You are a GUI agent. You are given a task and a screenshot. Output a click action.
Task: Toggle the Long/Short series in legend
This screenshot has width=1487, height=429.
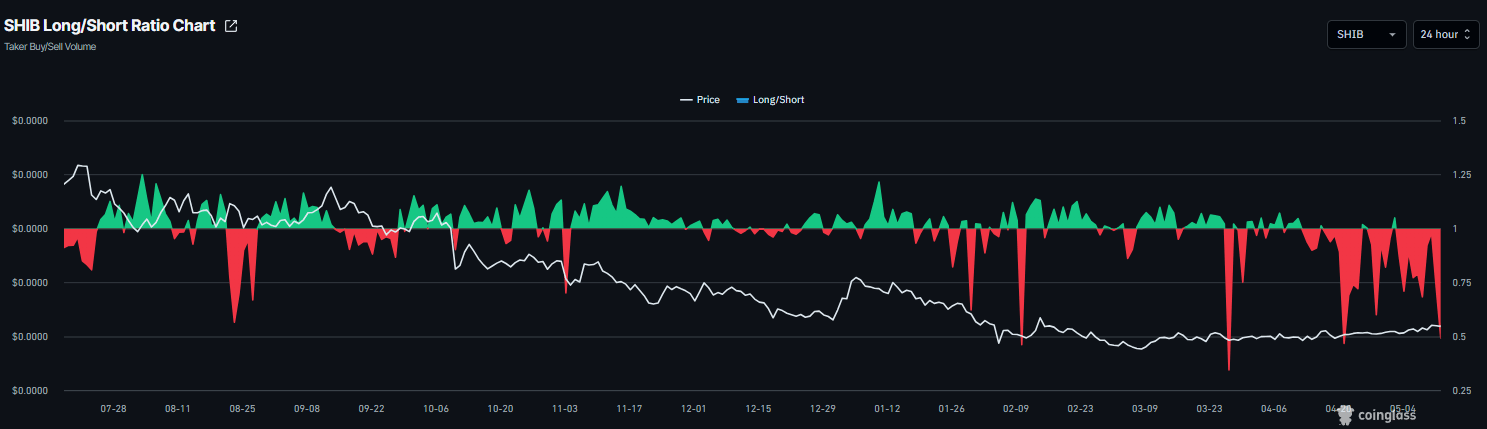(x=770, y=100)
